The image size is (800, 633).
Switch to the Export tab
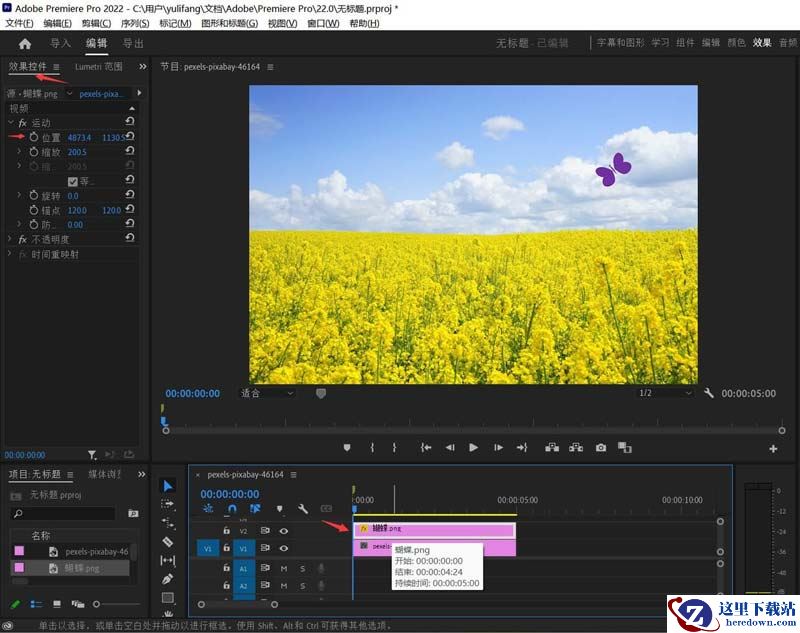pos(133,44)
